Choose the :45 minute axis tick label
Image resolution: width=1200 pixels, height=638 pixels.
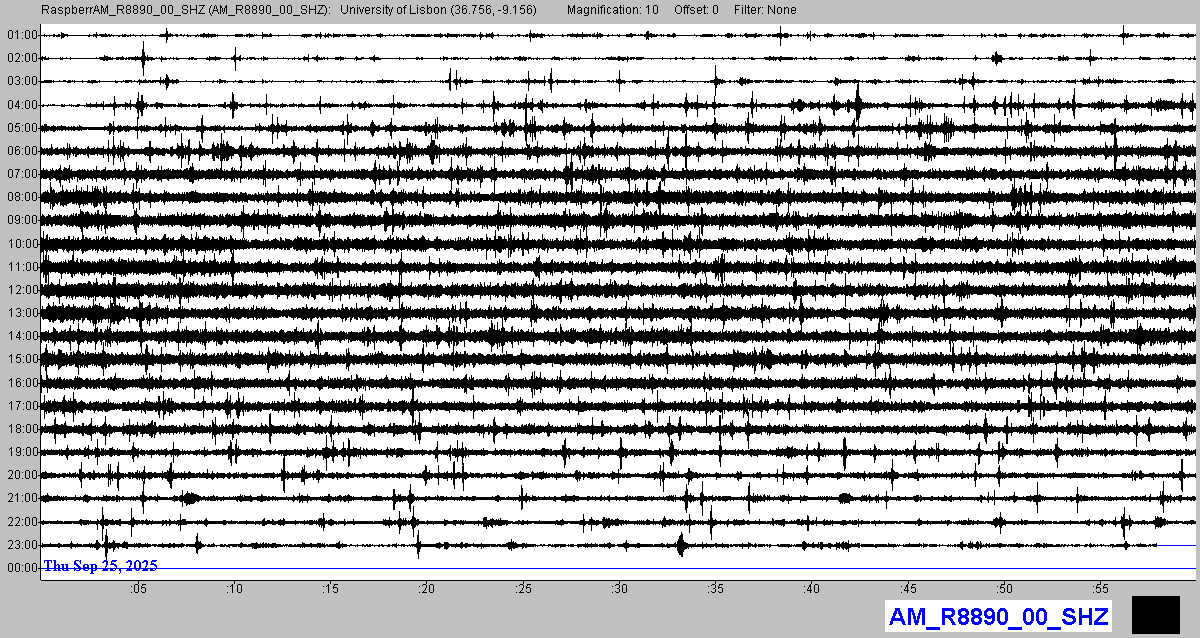pyautogui.click(x=907, y=588)
